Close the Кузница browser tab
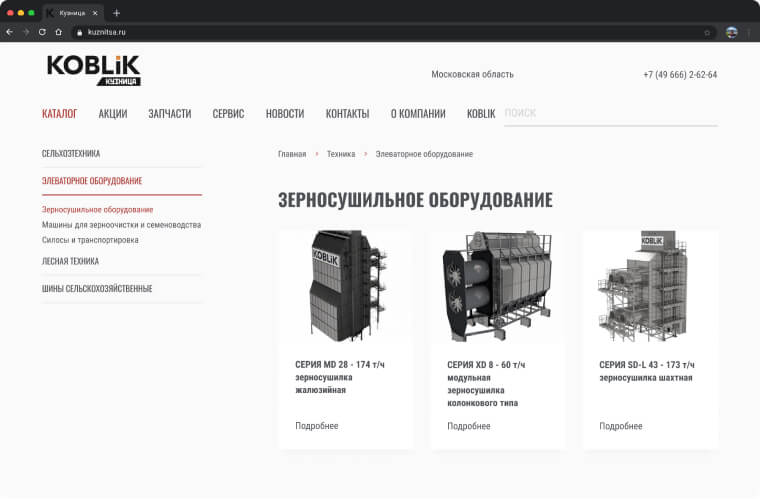This screenshot has height=499, width=760. pos(95,13)
